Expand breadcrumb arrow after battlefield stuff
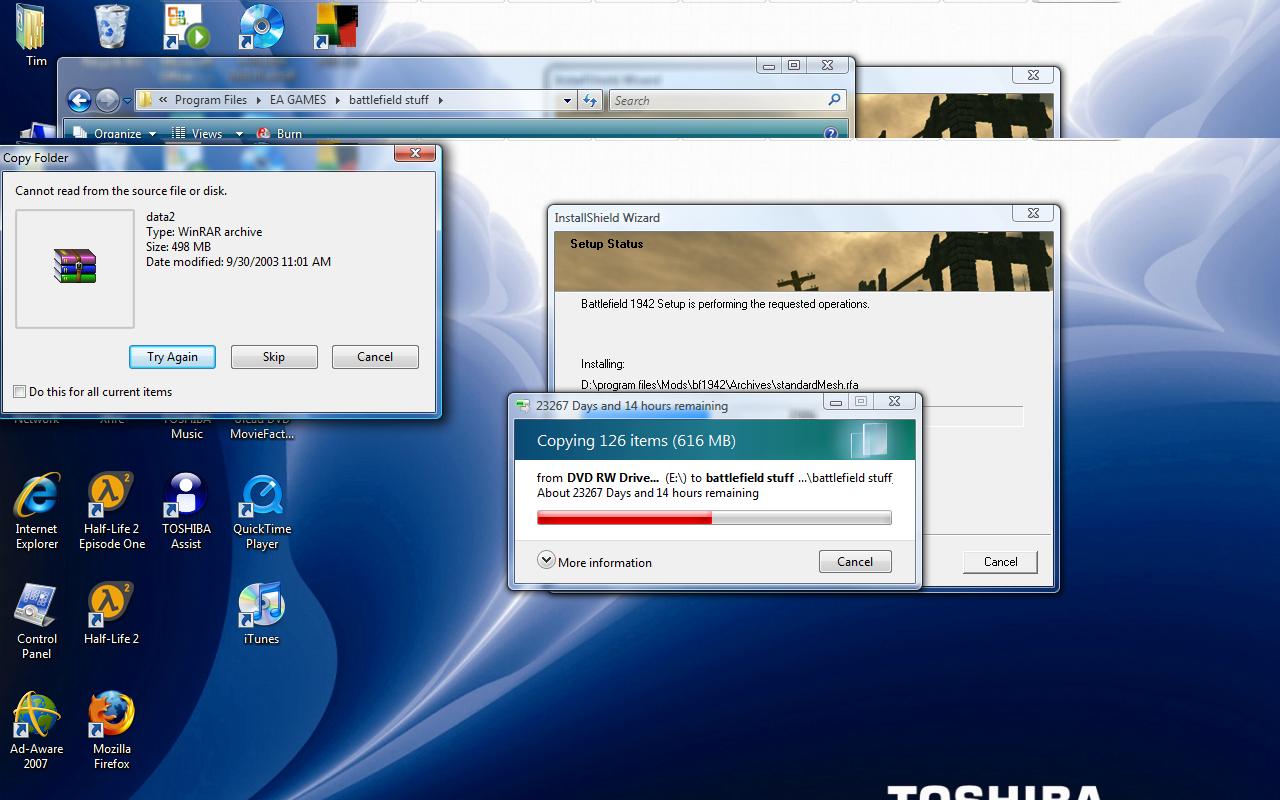 [x=439, y=100]
